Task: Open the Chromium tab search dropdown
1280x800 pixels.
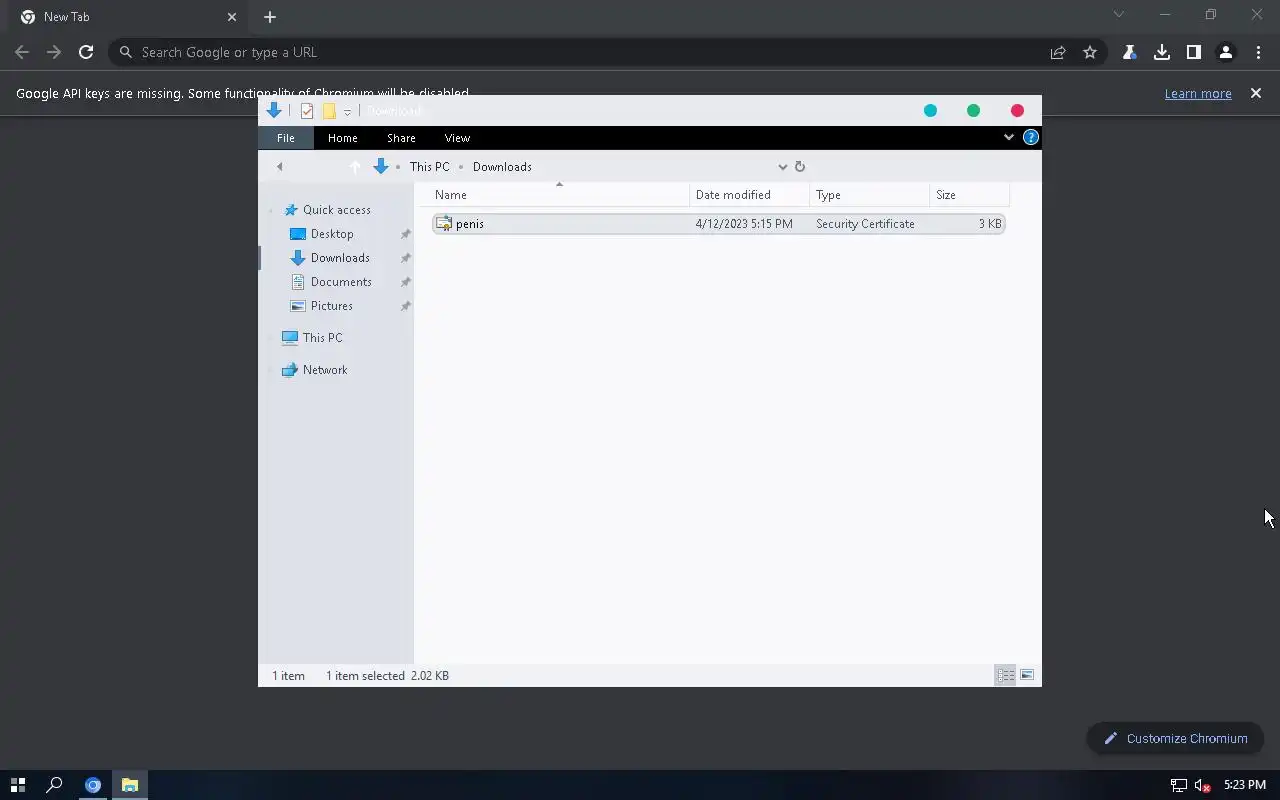Action: pyautogui.click(x=1119, y=14)
